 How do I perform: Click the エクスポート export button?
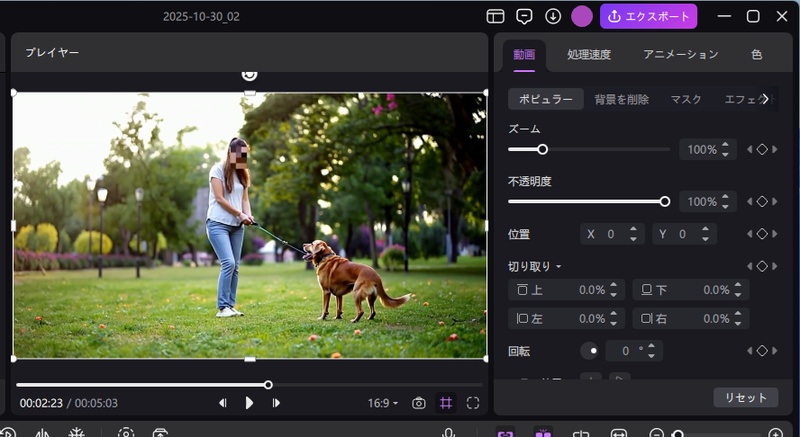point(648,16)
